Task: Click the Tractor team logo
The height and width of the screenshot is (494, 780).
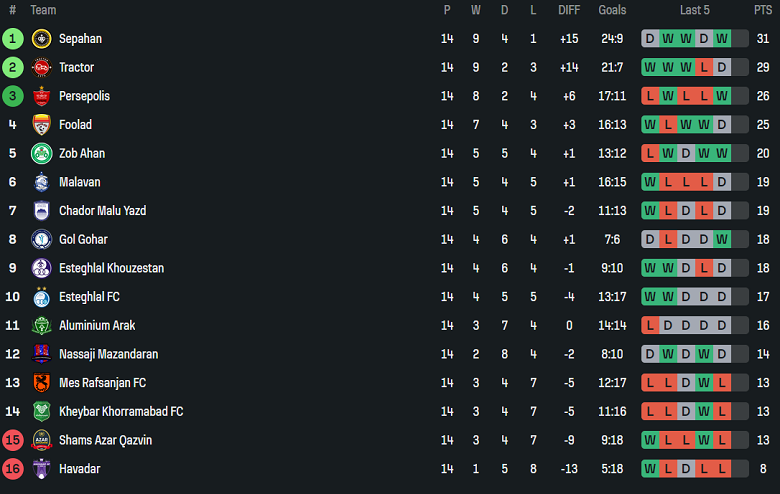Action: point(41,67)
